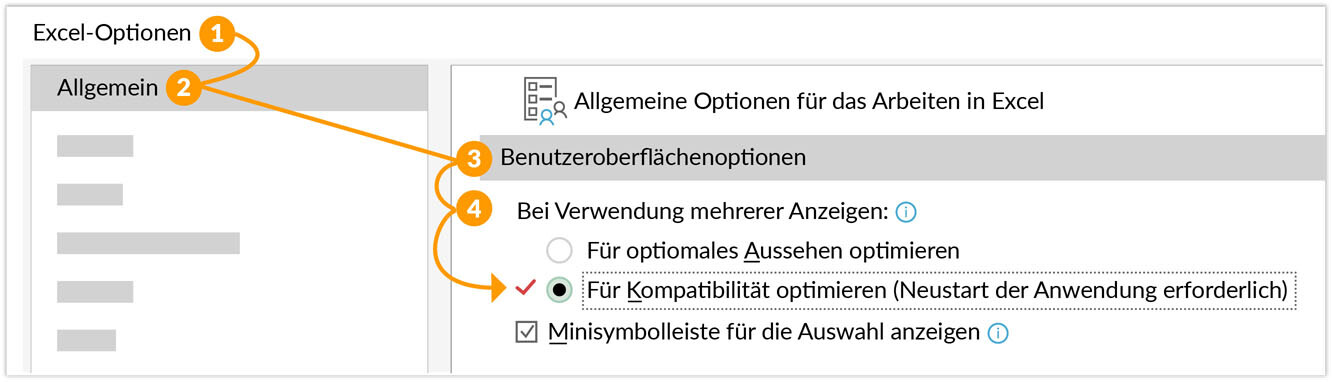Toggle Minisymbolleiste für die Auswahl anzeigen checkbox
The width and height of the screenshot is (1332, 382).
(x=527, y=332)
